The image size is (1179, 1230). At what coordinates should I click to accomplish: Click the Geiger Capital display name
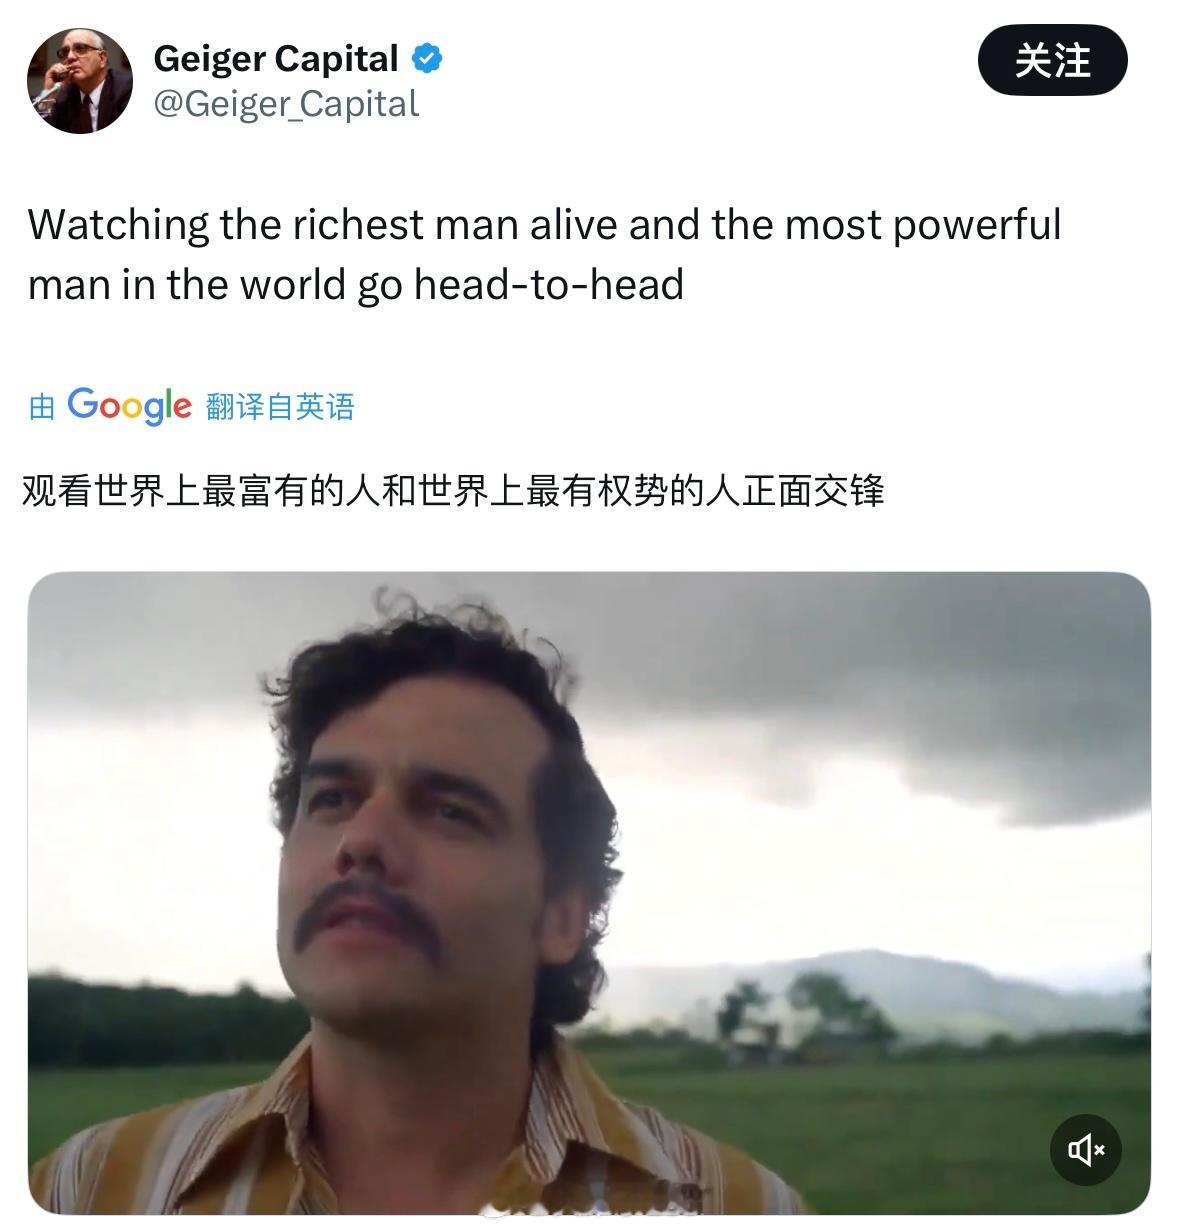click(x=276, y=59)
